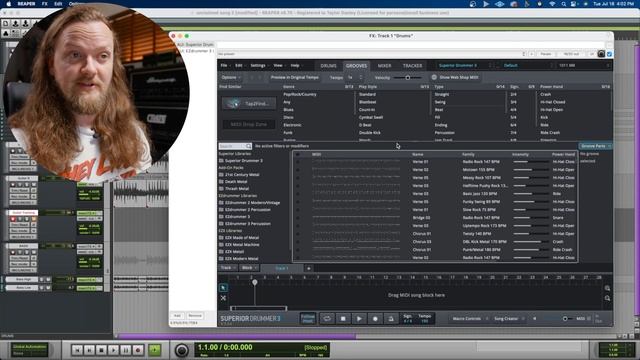Image resolution: width=640 pixels, height=360 pixels.
Task: Click the speaker volume icon in Superior Drummer
Action: [x=534, y=318]
